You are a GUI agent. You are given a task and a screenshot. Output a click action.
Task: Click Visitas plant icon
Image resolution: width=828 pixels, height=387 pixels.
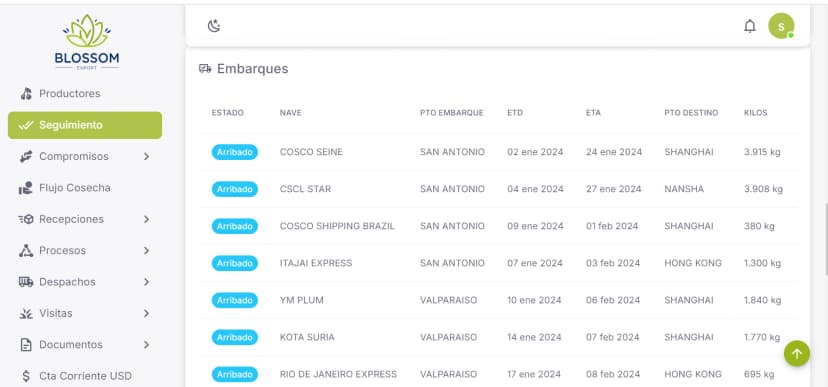[26, 314]
